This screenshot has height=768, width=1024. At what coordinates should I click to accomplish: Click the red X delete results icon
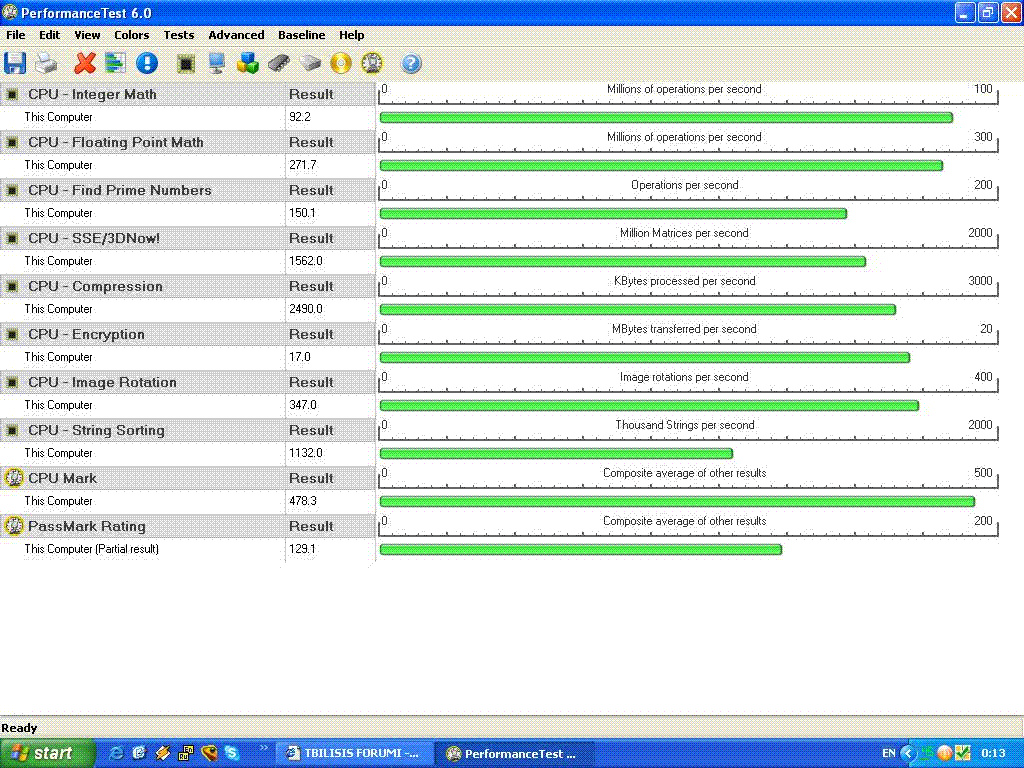click(84, 63)
